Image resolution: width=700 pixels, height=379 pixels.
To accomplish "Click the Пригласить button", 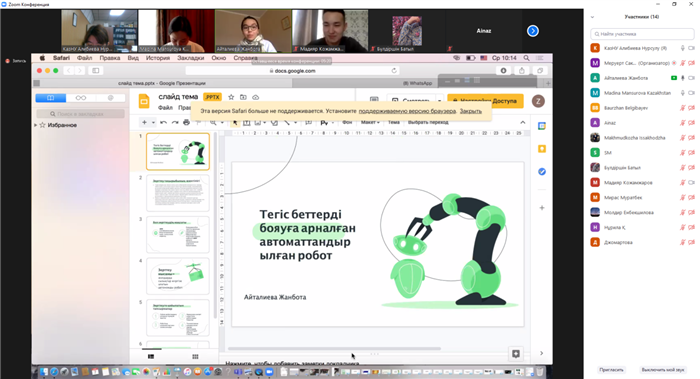I will 611,370.
